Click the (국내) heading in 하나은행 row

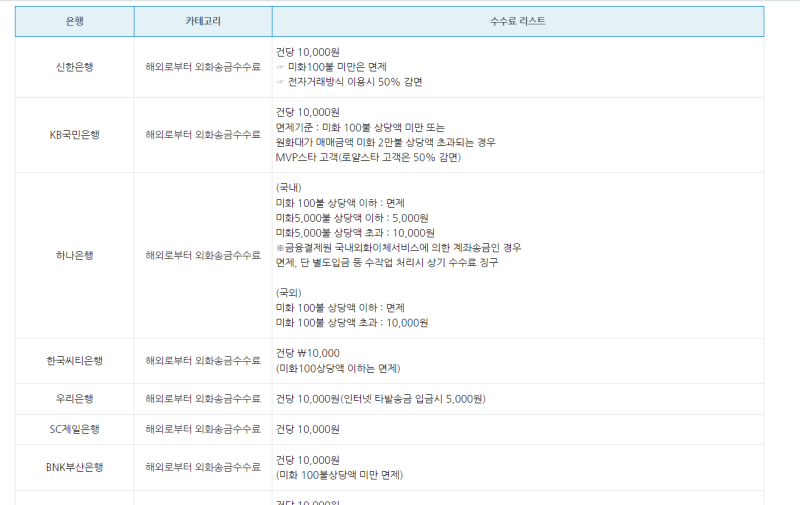pos(289,187)
